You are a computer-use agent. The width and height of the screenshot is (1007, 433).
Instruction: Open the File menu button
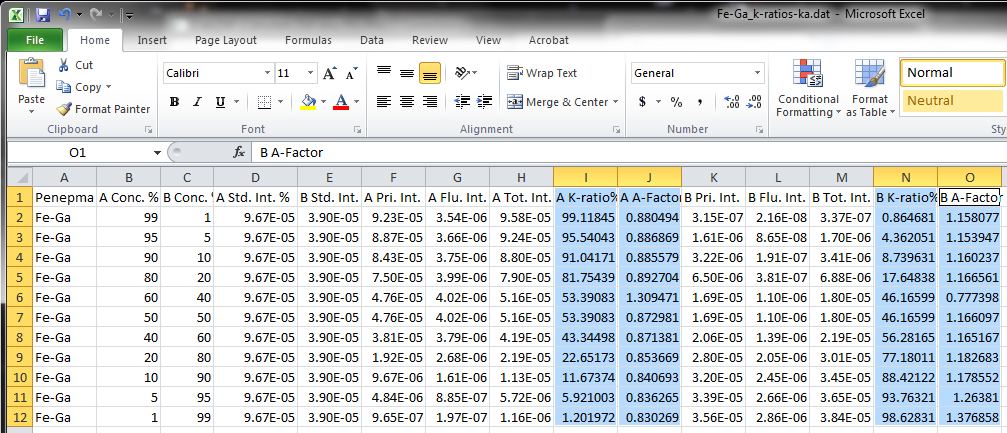[34, 40]
